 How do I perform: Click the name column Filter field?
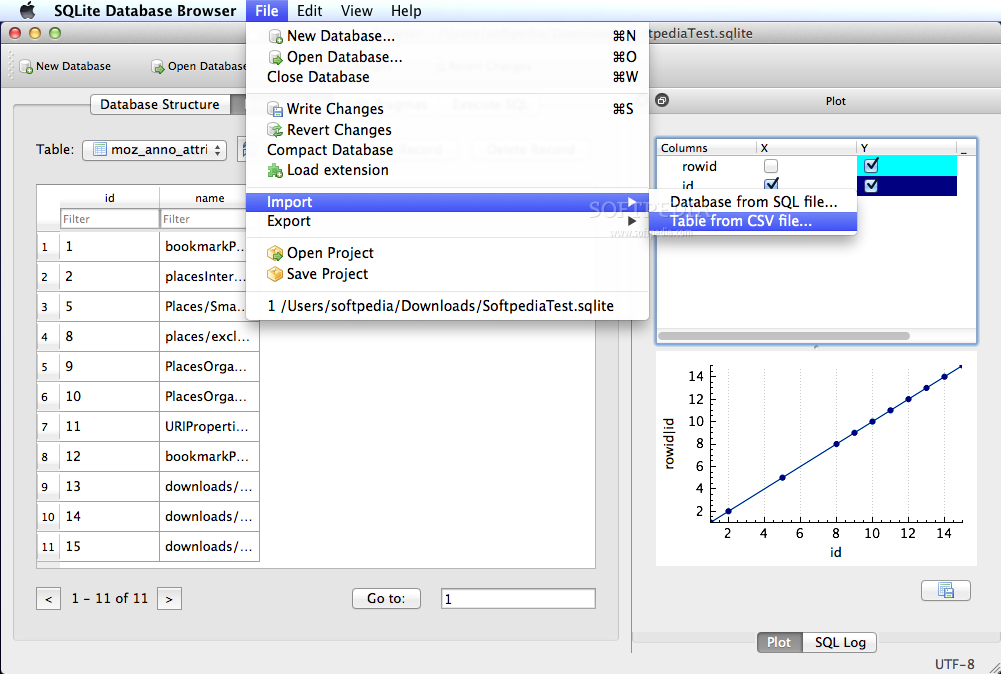click(203, 219)
